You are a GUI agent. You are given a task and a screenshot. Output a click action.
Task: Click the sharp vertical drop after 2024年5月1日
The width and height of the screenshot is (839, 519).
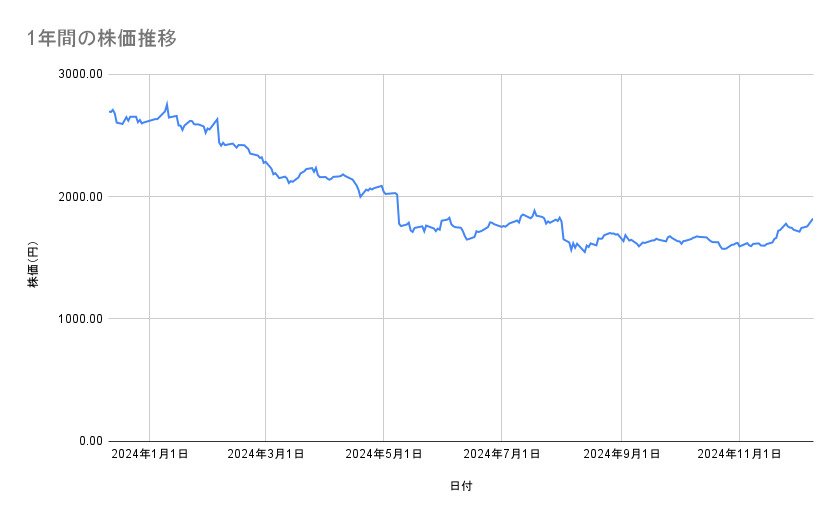(x=399, y=210)
